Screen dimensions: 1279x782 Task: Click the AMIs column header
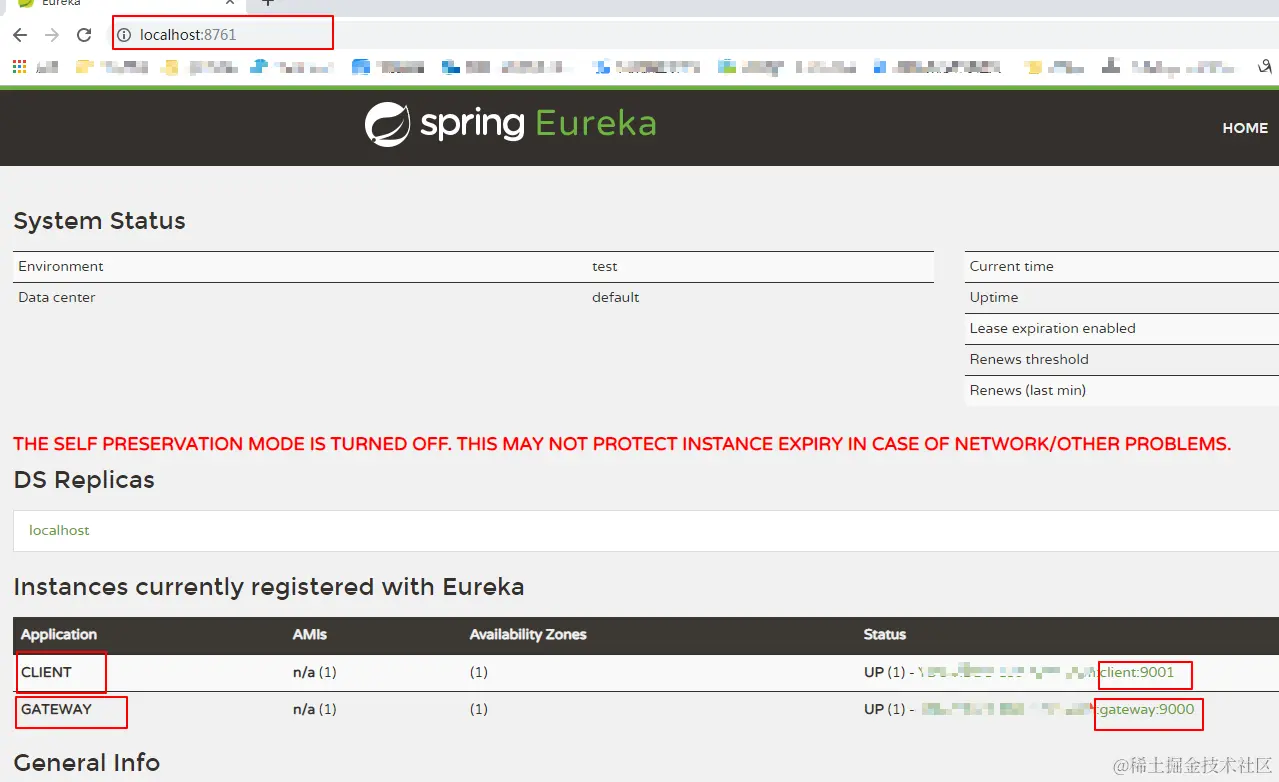[x=310, y=634]
